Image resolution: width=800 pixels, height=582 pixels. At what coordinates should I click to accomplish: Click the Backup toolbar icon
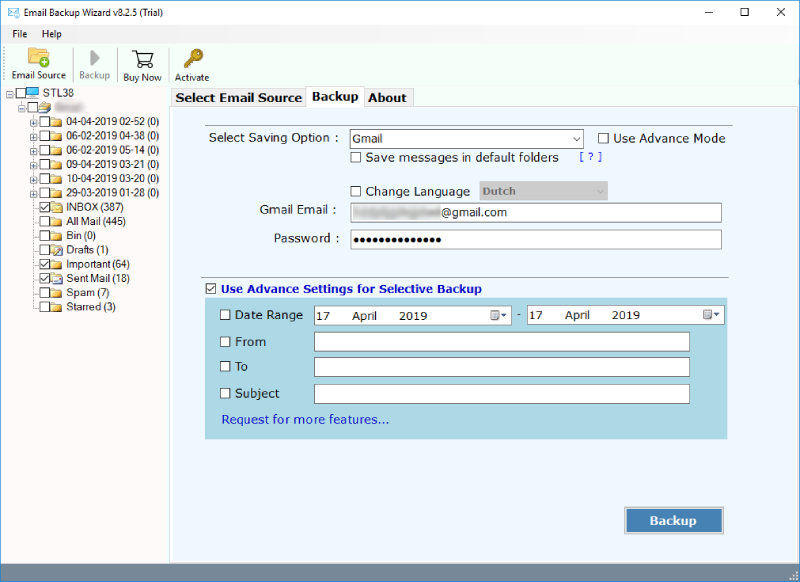click(94, 59)
